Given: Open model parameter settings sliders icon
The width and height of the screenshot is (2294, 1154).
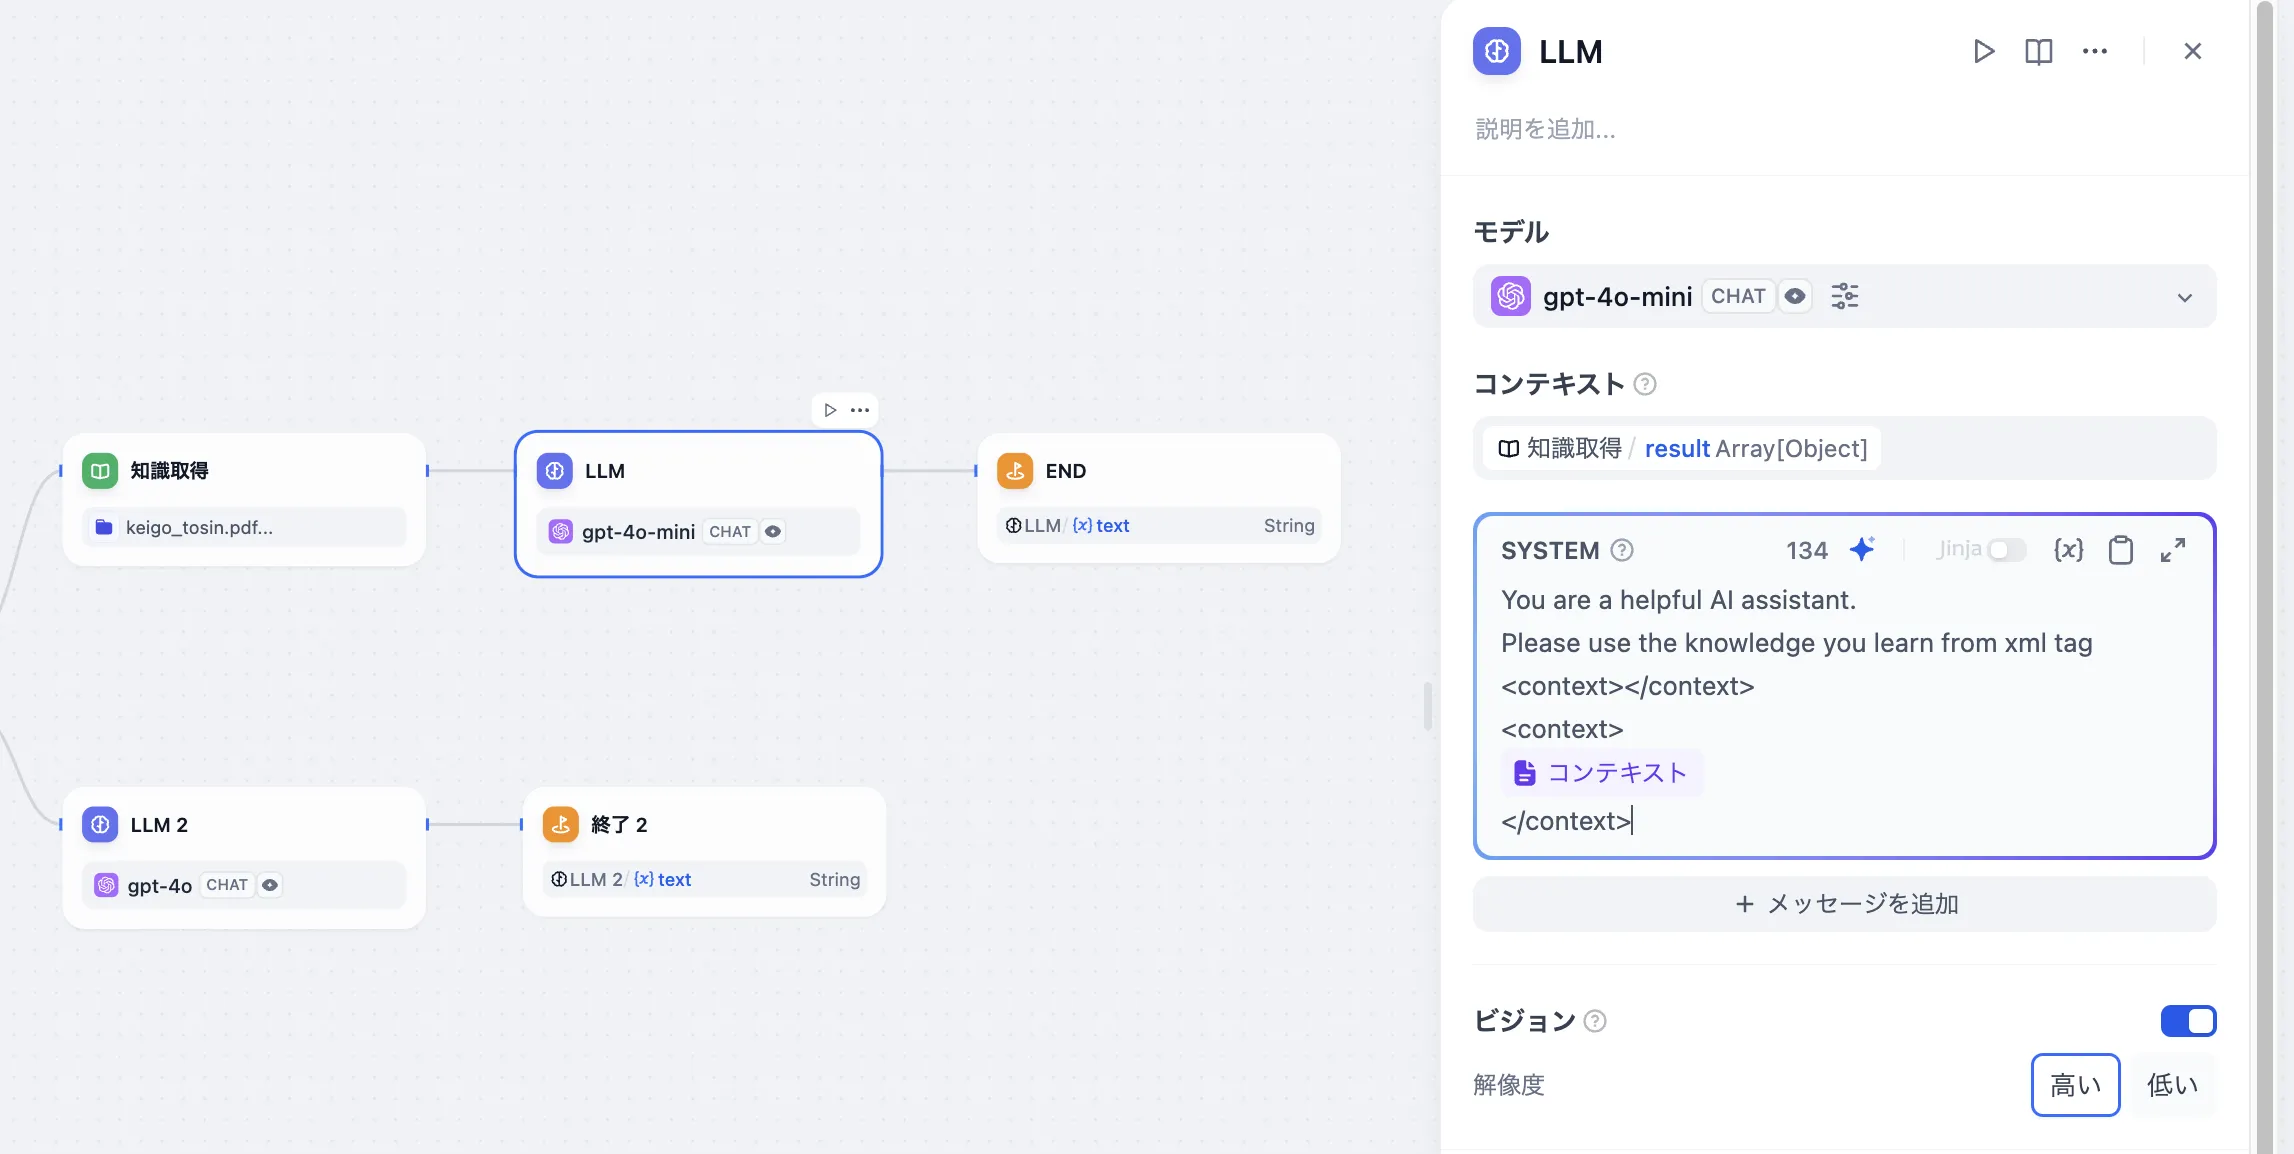Looking at the screenshot, I should tap(1844, 296).
